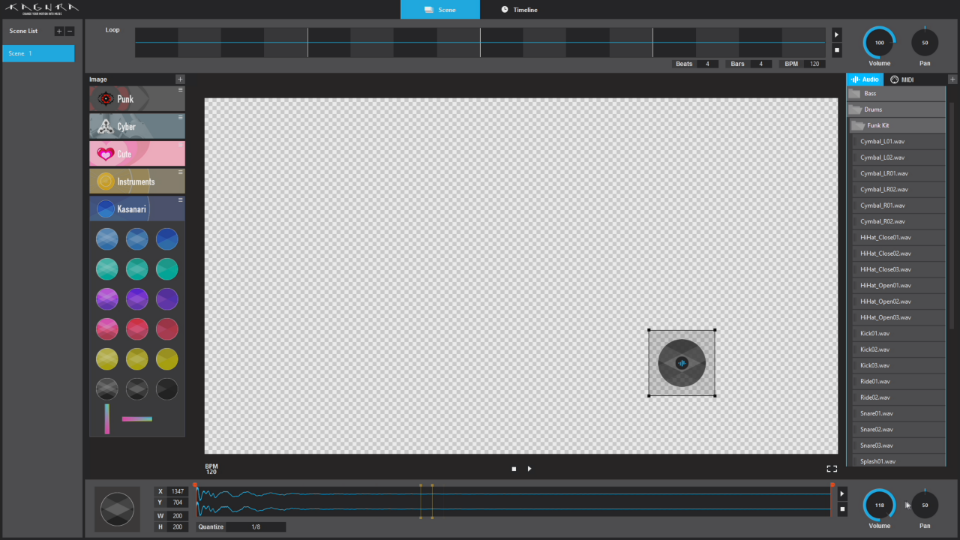The width and height of the screenshot is (960, 540).
Task: Collapse the Kasanari image set
Action: 137,209
